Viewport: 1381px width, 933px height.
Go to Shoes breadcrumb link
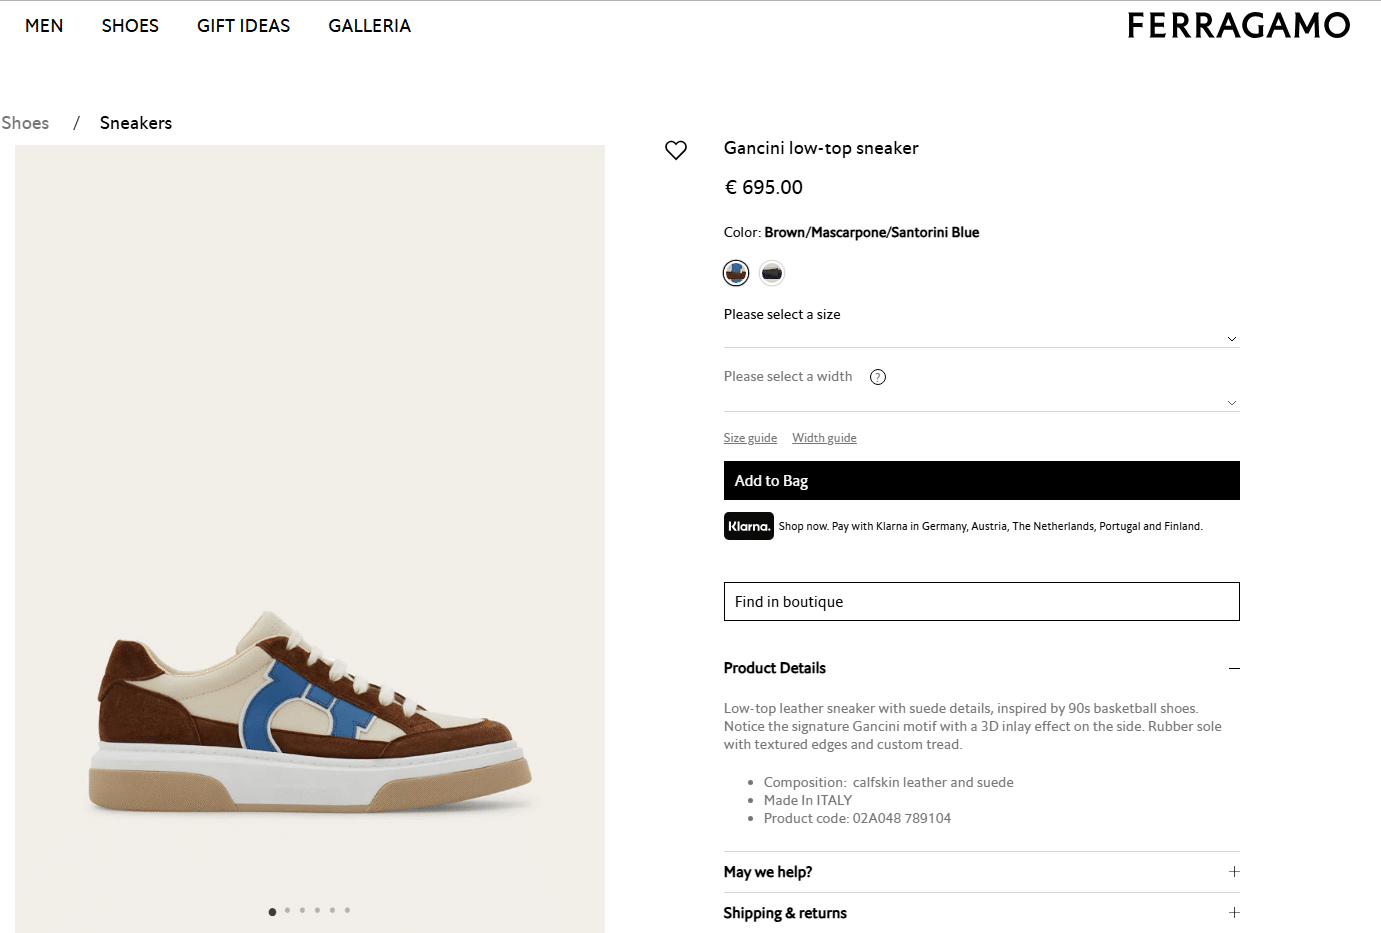[26, 123]
